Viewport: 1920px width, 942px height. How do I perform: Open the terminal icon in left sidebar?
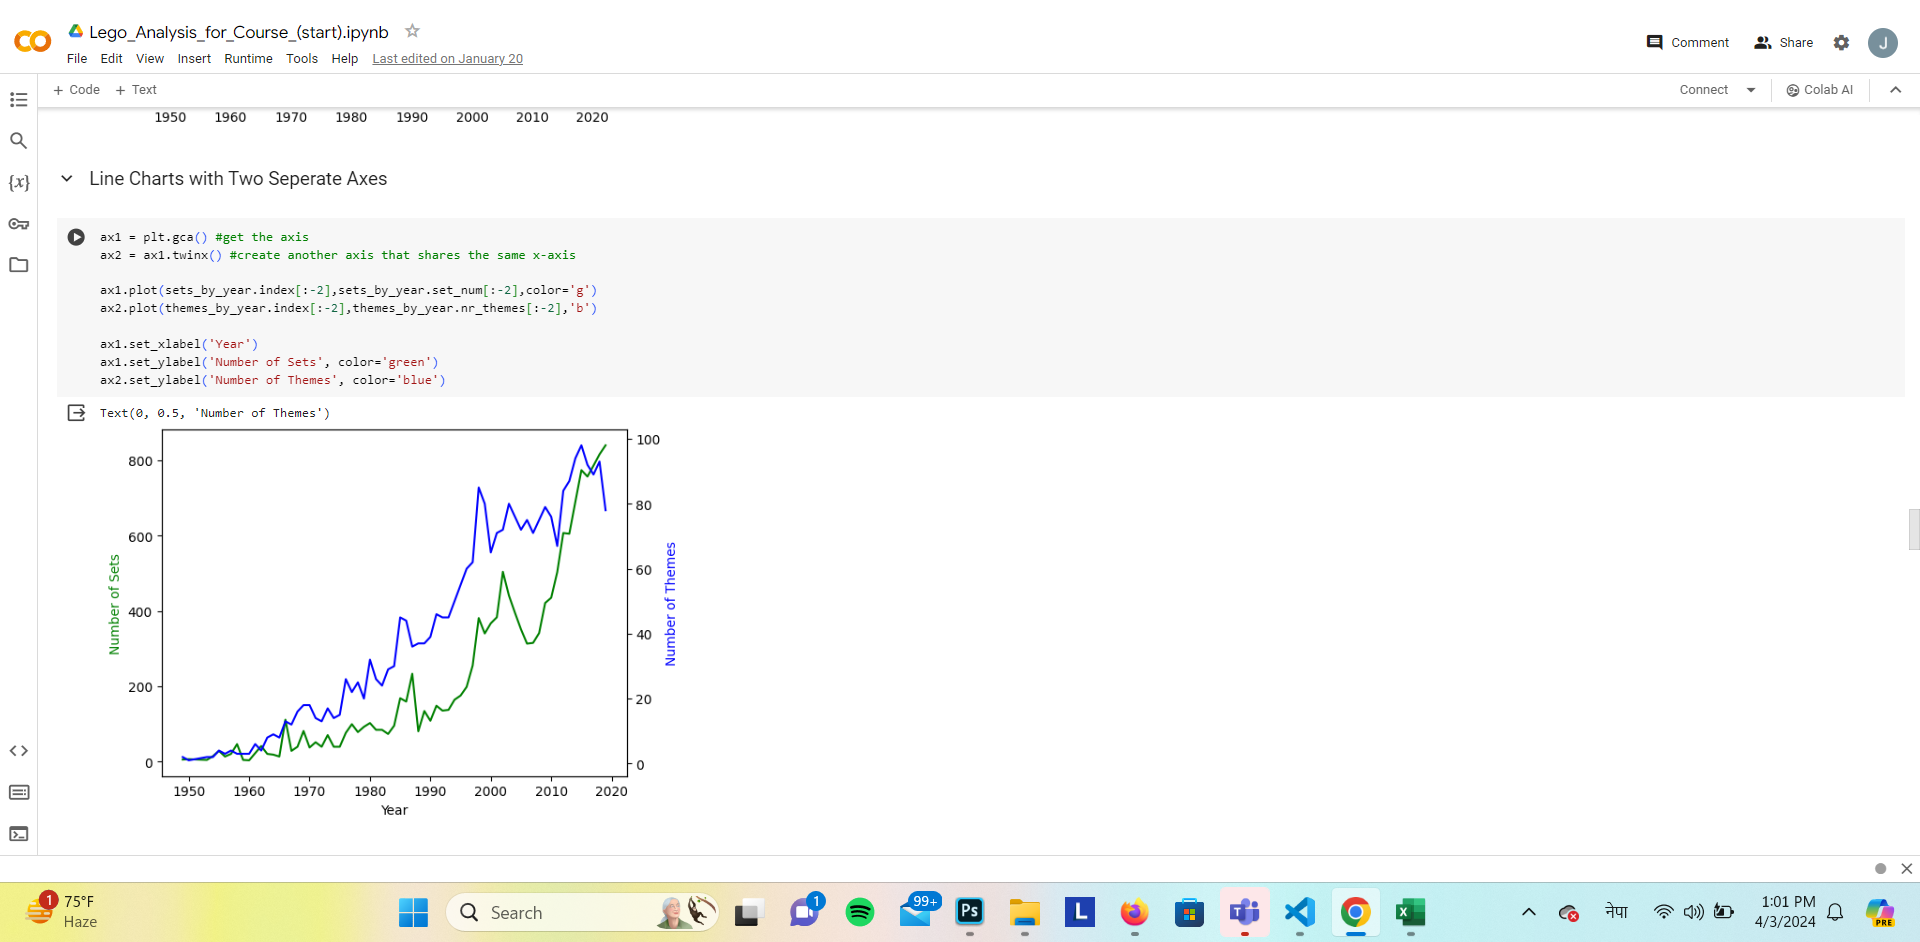[18, 834]
